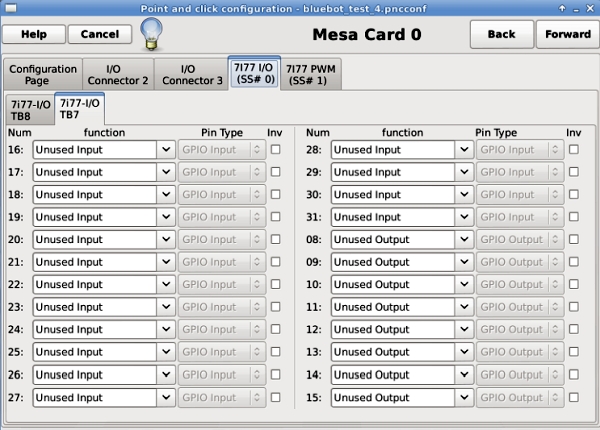The height and width of the screenshot is (430, 600).
Task: Go Forward to next page
Action: 568,34
